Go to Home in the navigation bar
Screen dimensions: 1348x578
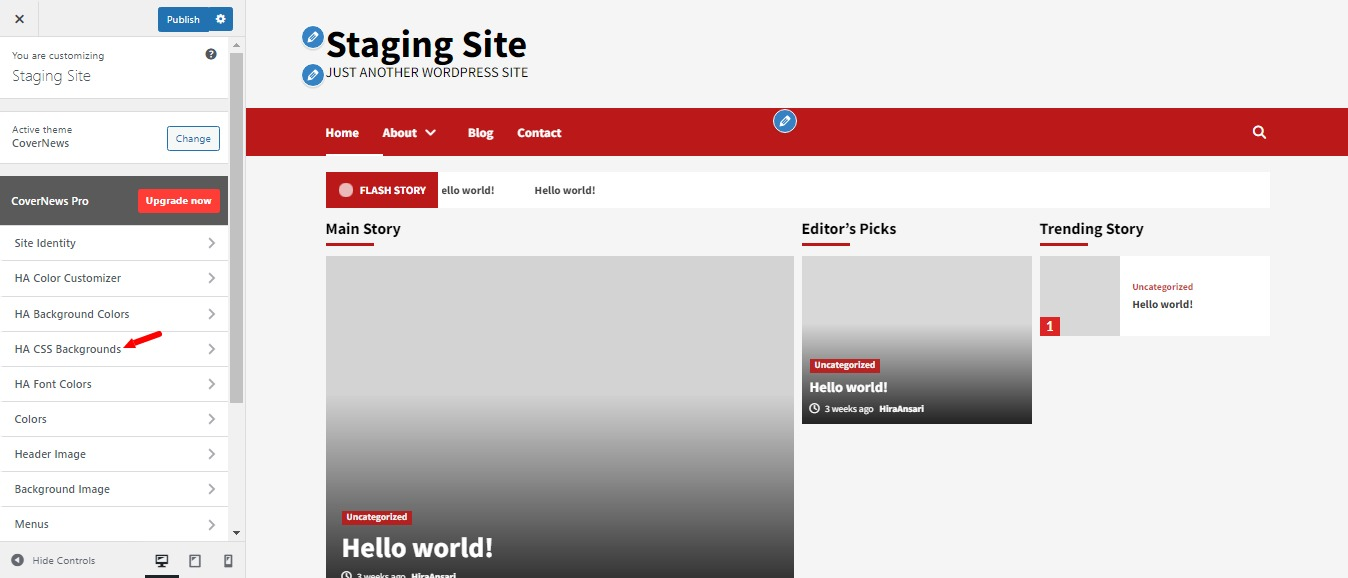(x=342, y=133)
